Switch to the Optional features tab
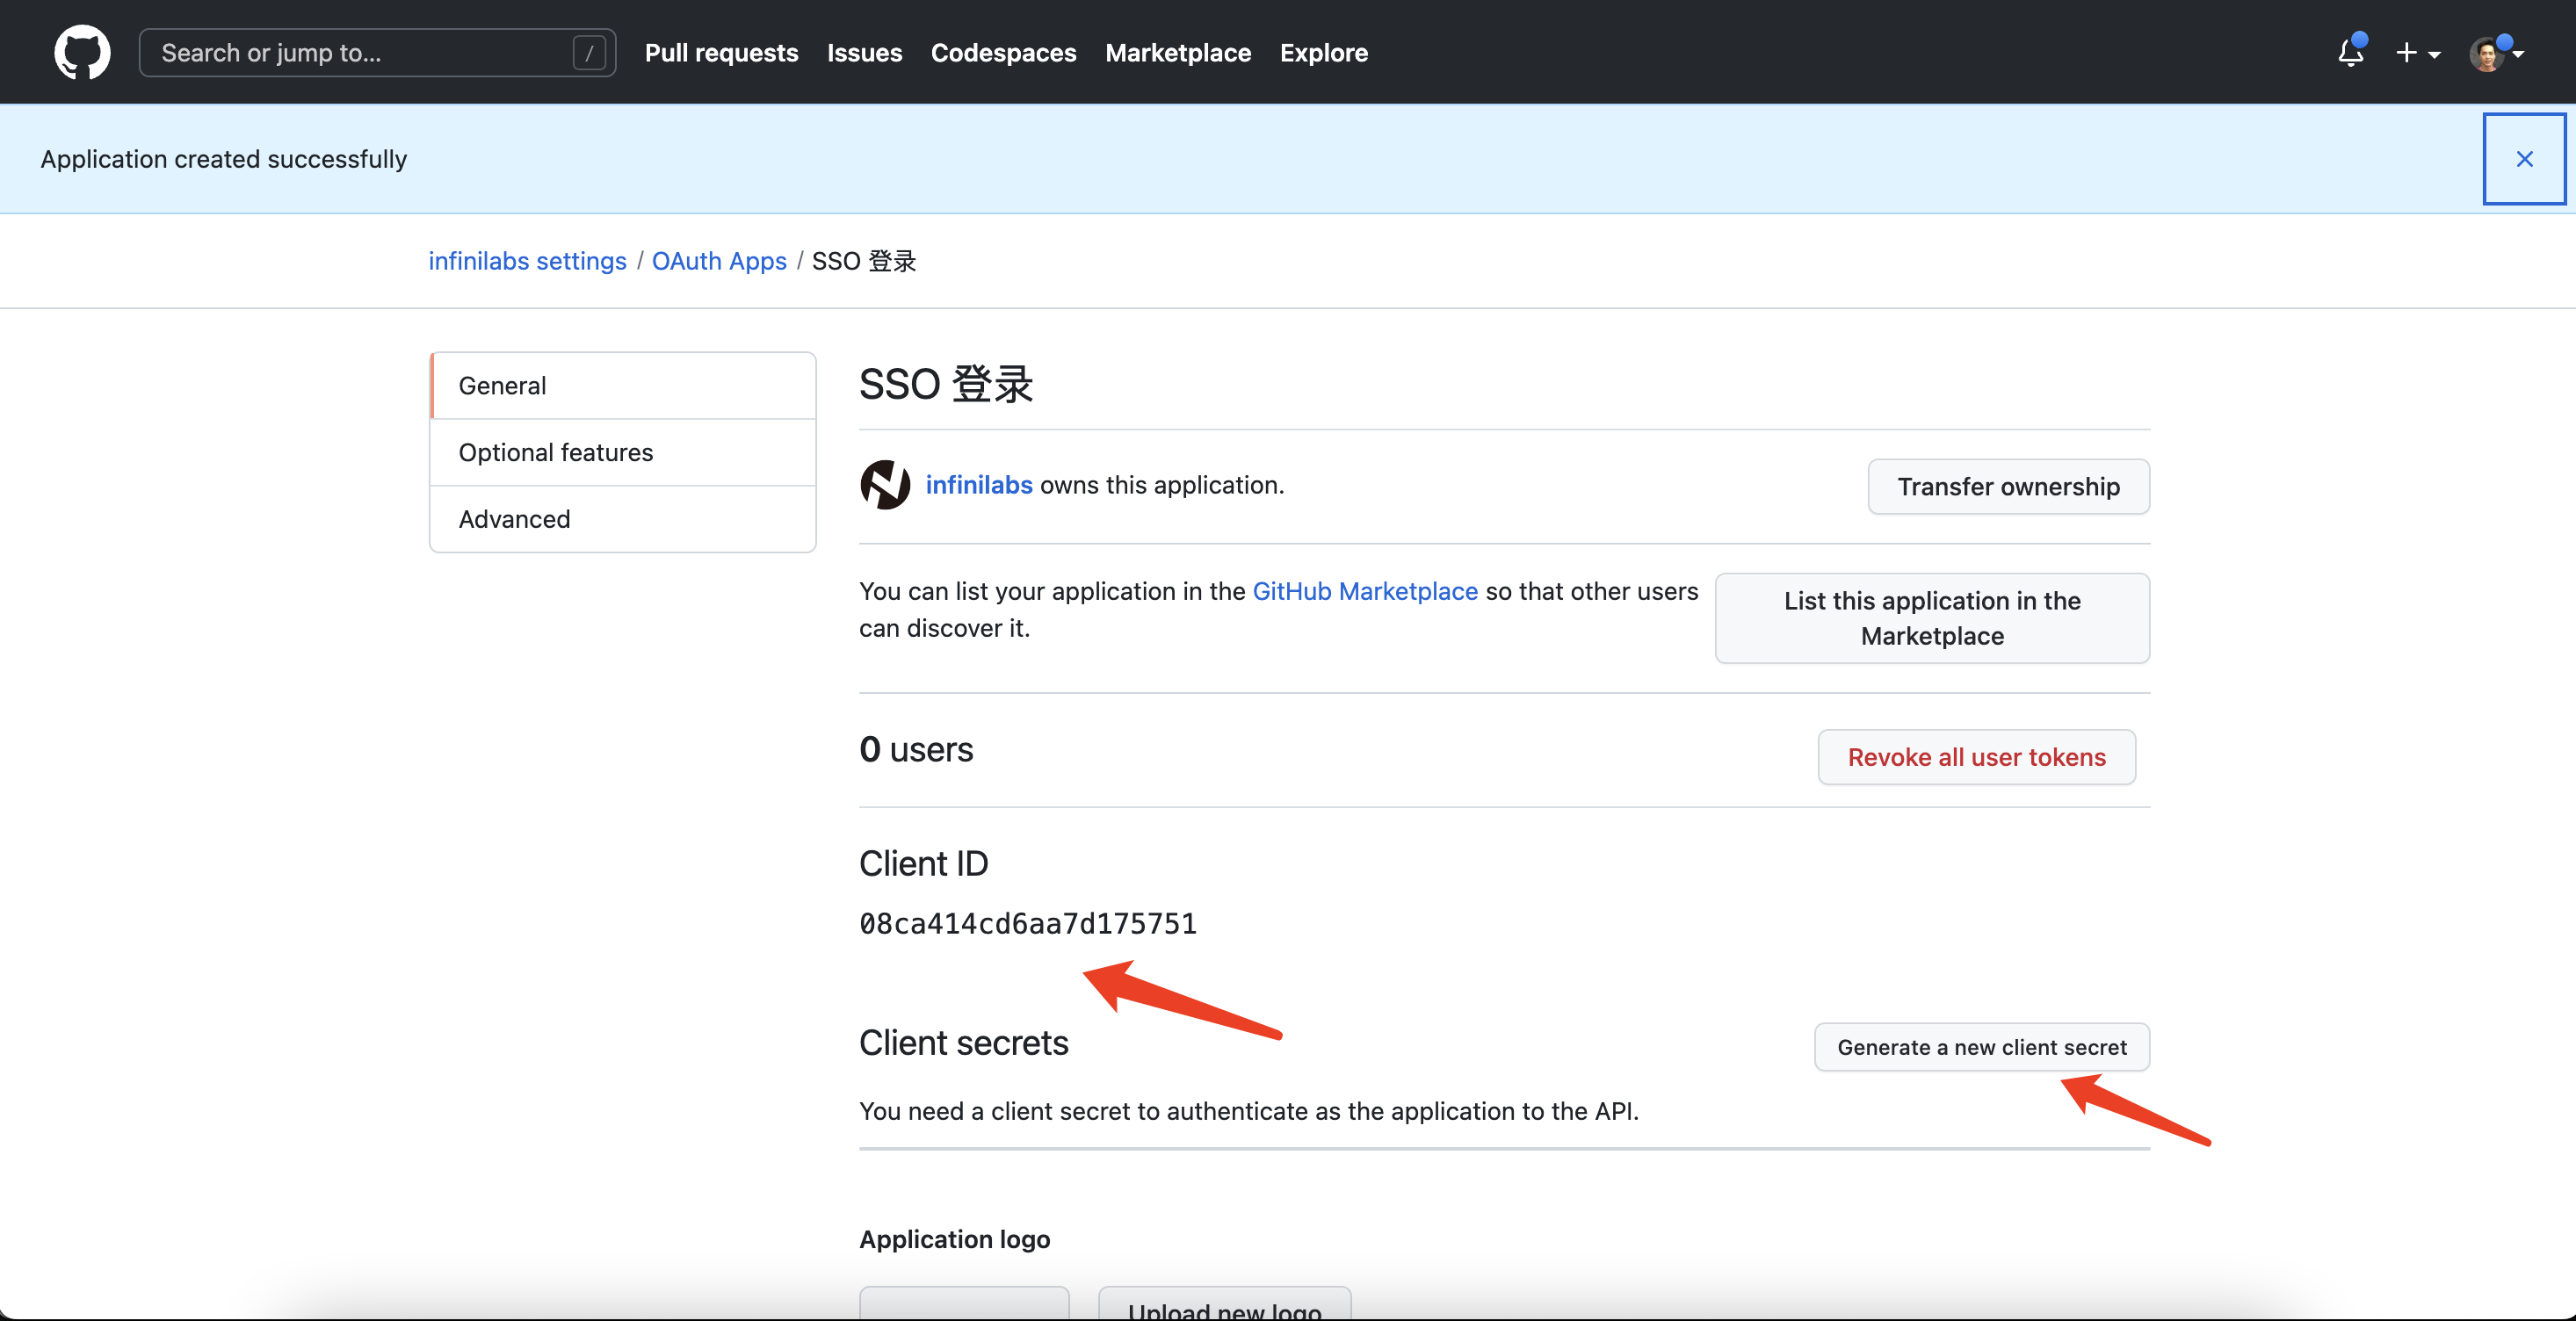This screenshot has width=2576, height=1321. pos(555,452)
